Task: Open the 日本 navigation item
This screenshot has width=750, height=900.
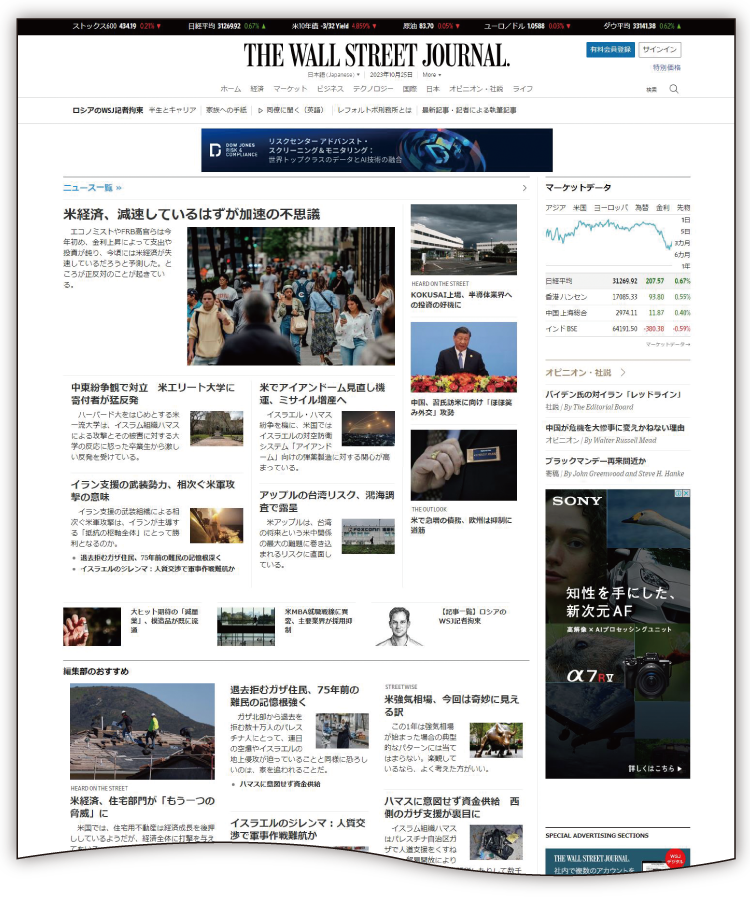Action: [x=433, y=89]
